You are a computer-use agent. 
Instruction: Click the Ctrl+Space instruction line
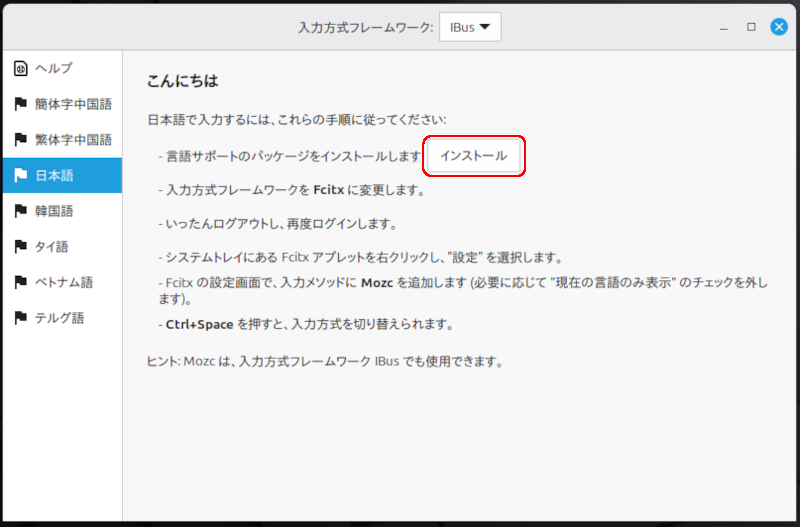pos(306,324)
